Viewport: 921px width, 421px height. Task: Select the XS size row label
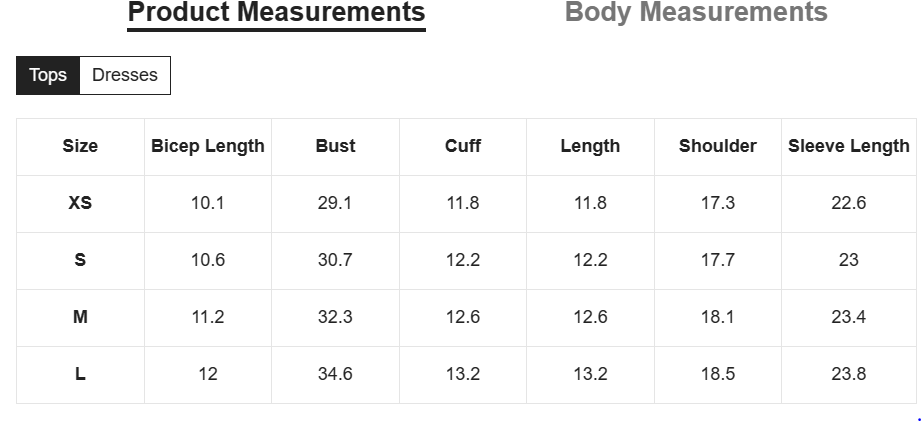(x=80, y=203)
